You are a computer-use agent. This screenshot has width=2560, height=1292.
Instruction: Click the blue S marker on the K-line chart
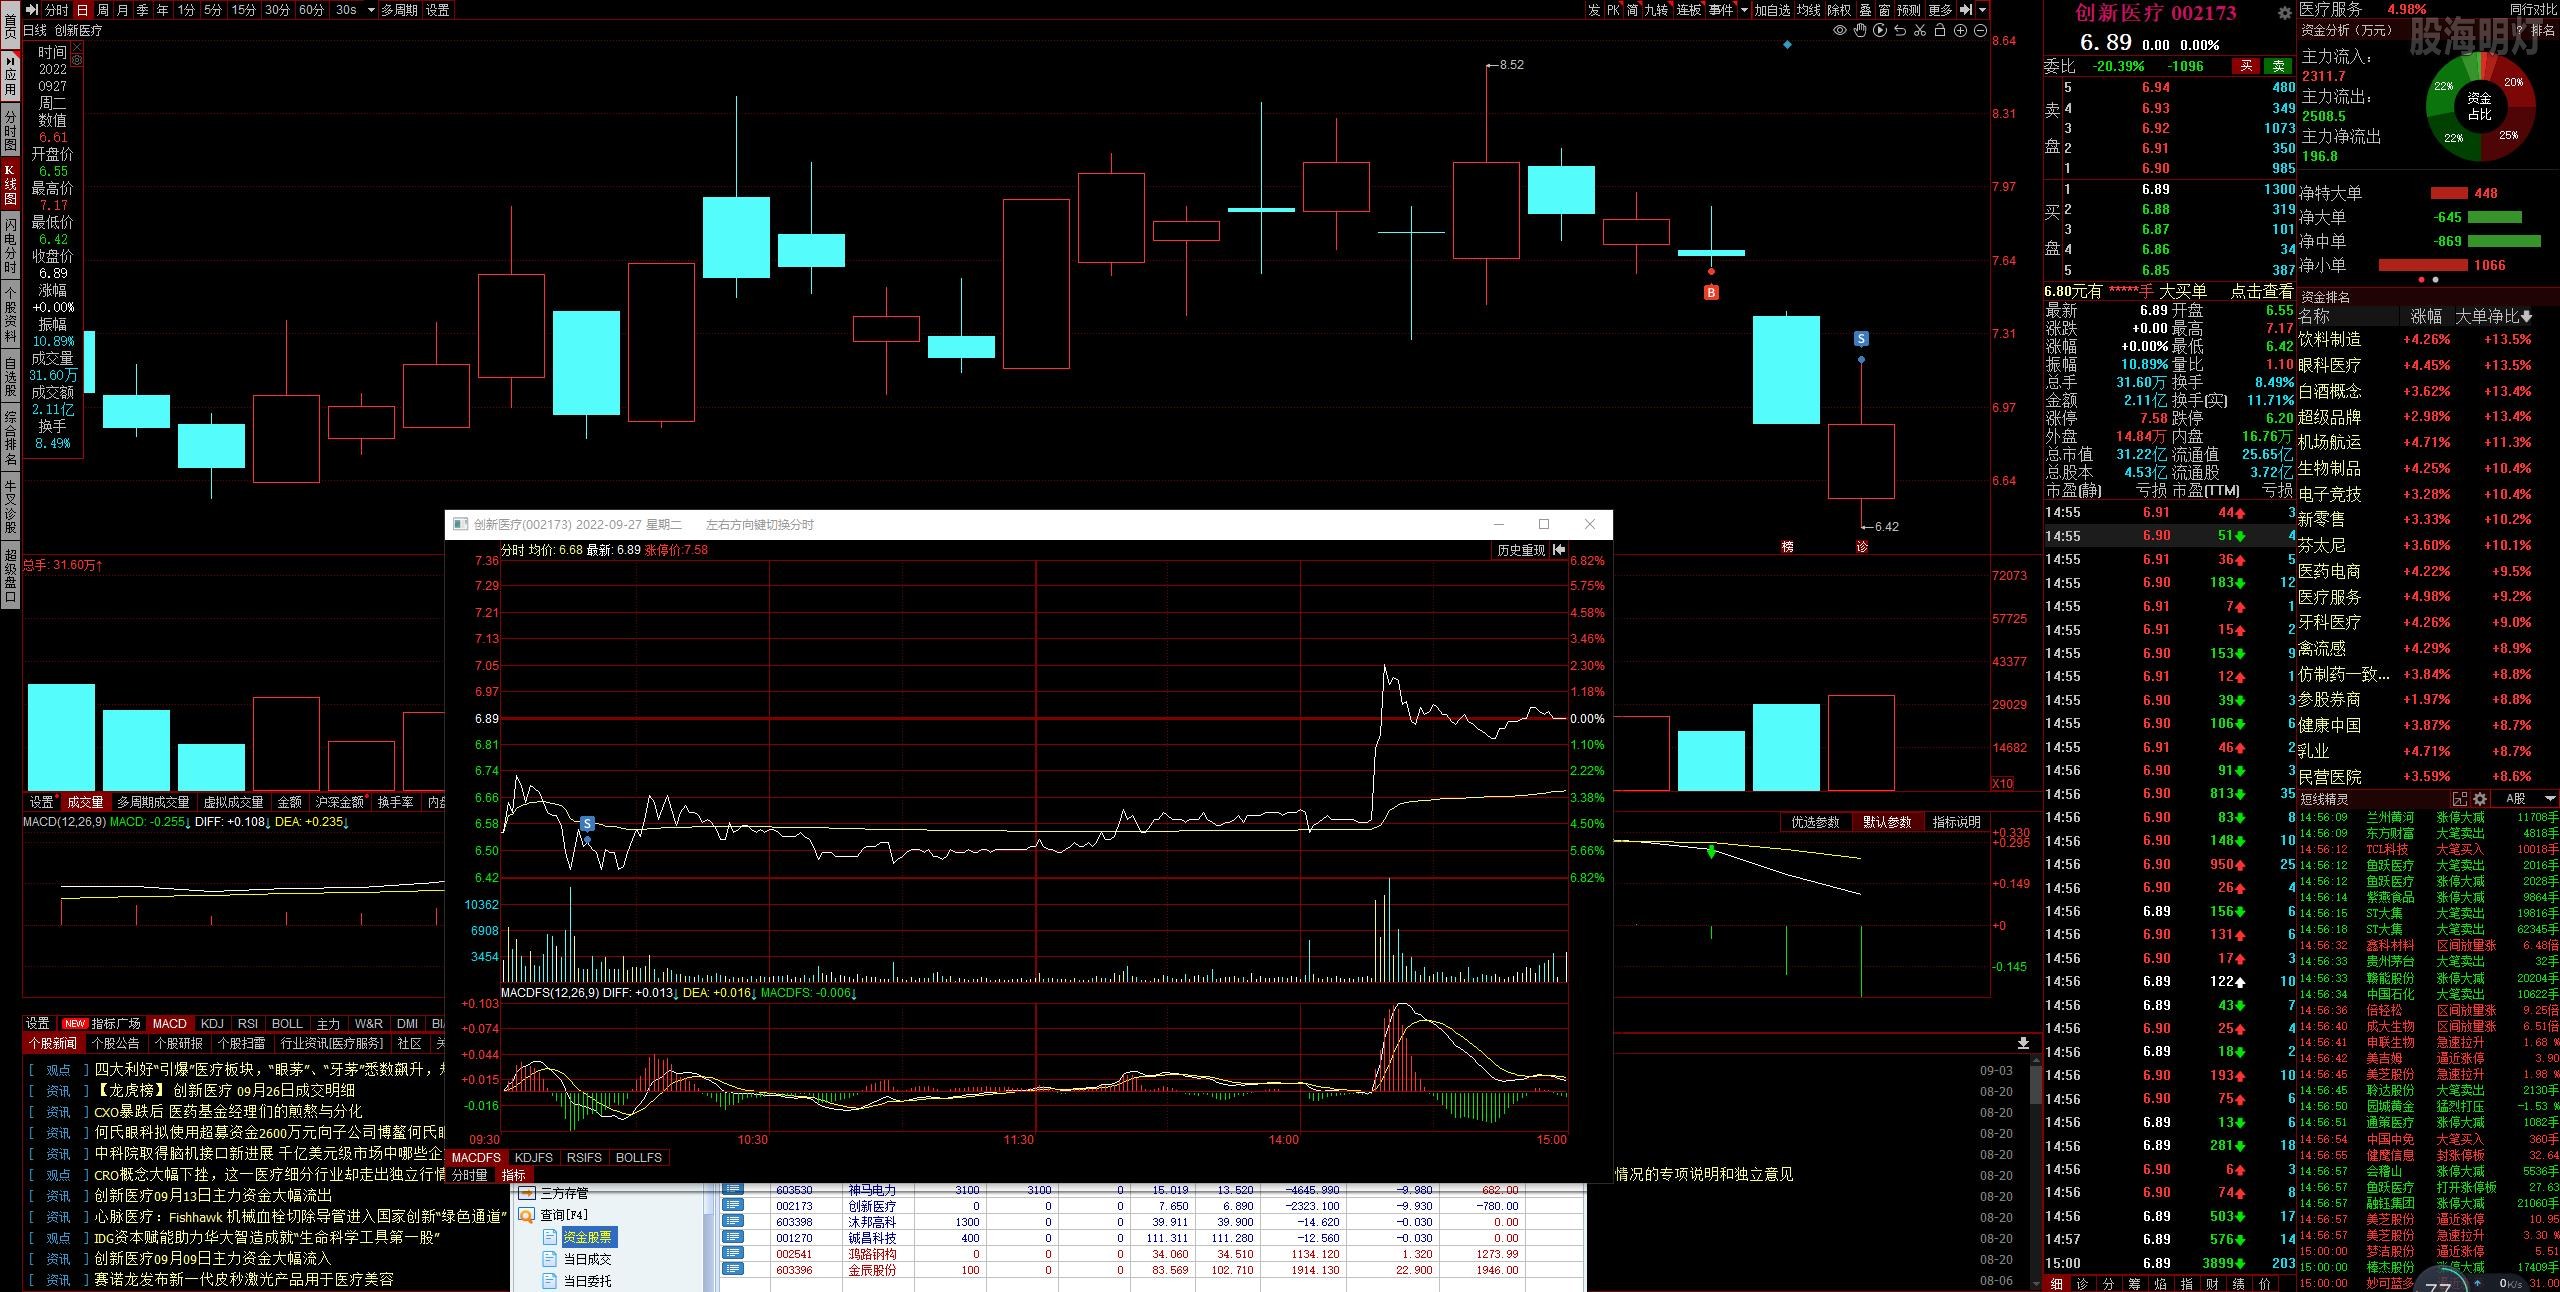click(x=1861, y=339)
